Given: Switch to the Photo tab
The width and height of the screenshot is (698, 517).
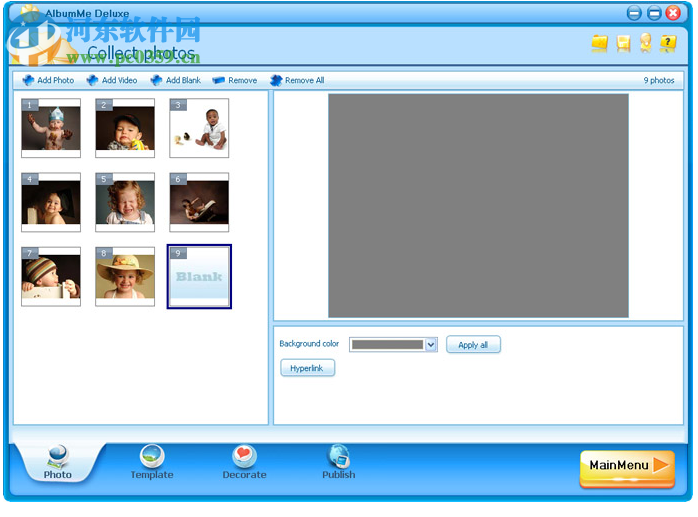Looking at the screenshot, I should coord(58,463).
